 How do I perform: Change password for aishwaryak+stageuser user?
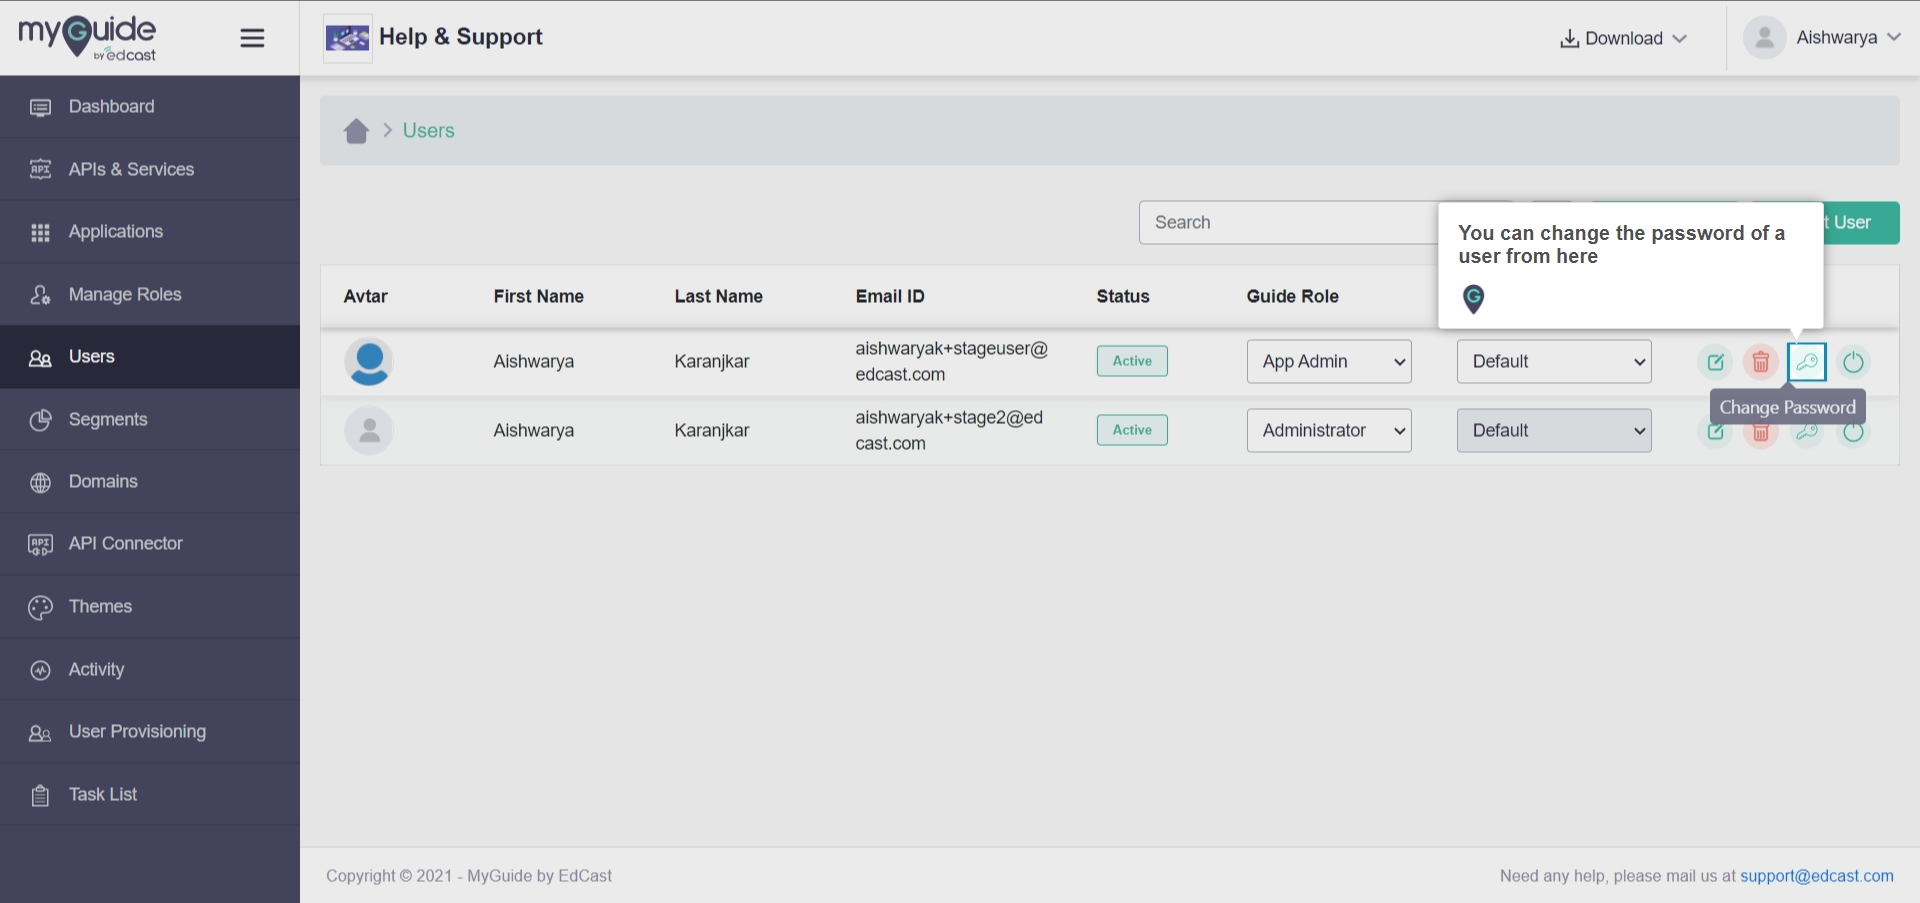point(1807,362)
